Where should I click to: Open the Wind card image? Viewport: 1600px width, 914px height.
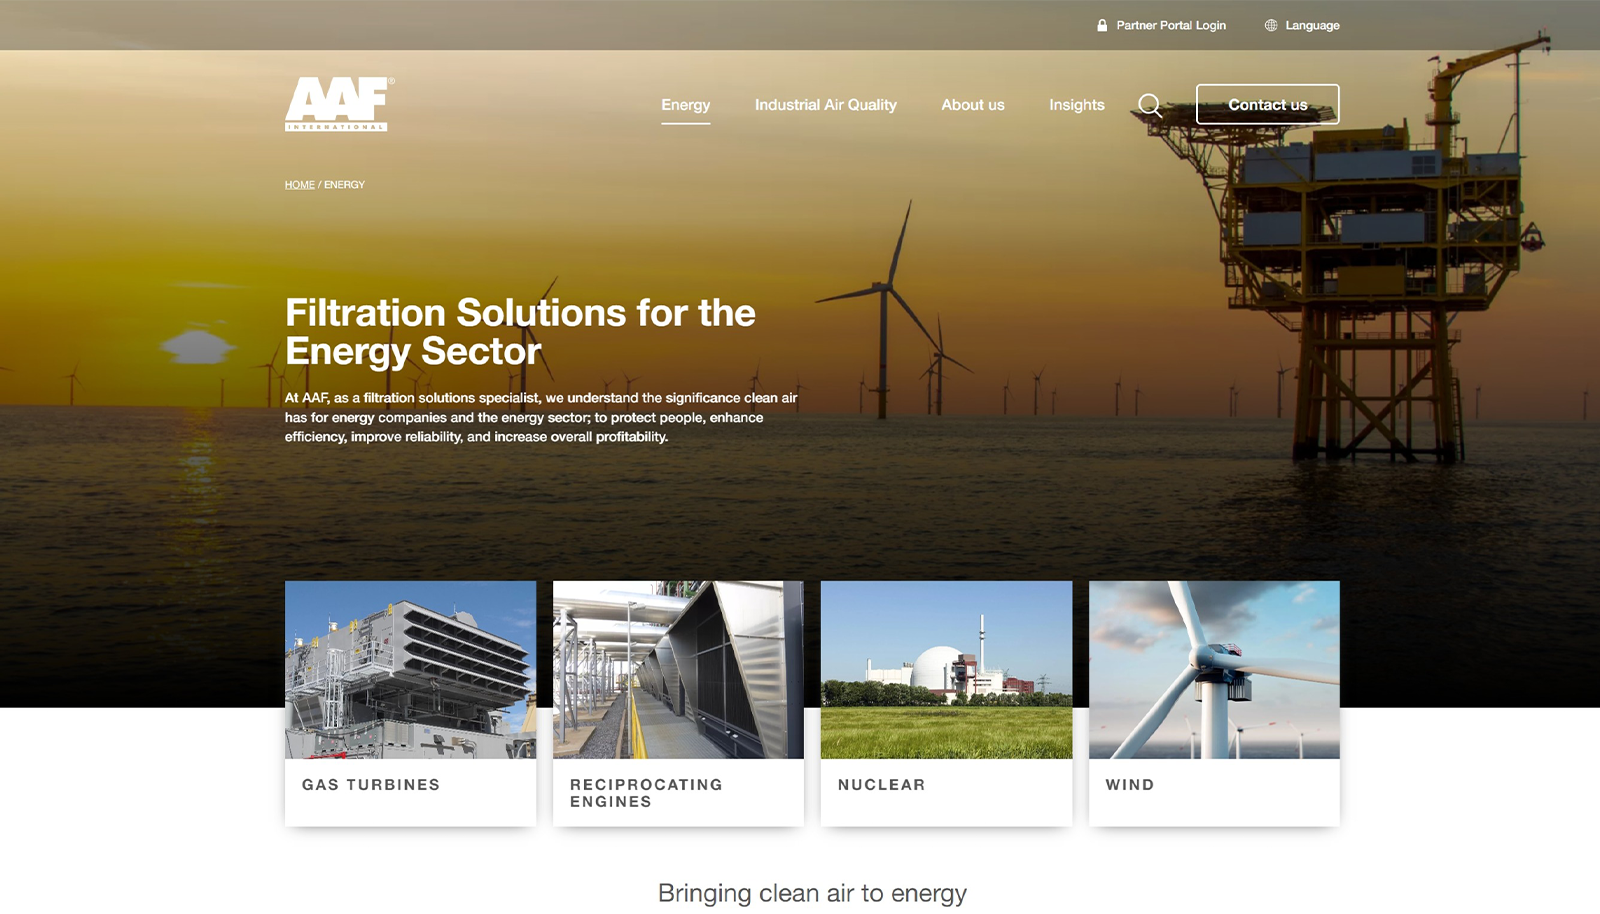(x=1215, y=668)
